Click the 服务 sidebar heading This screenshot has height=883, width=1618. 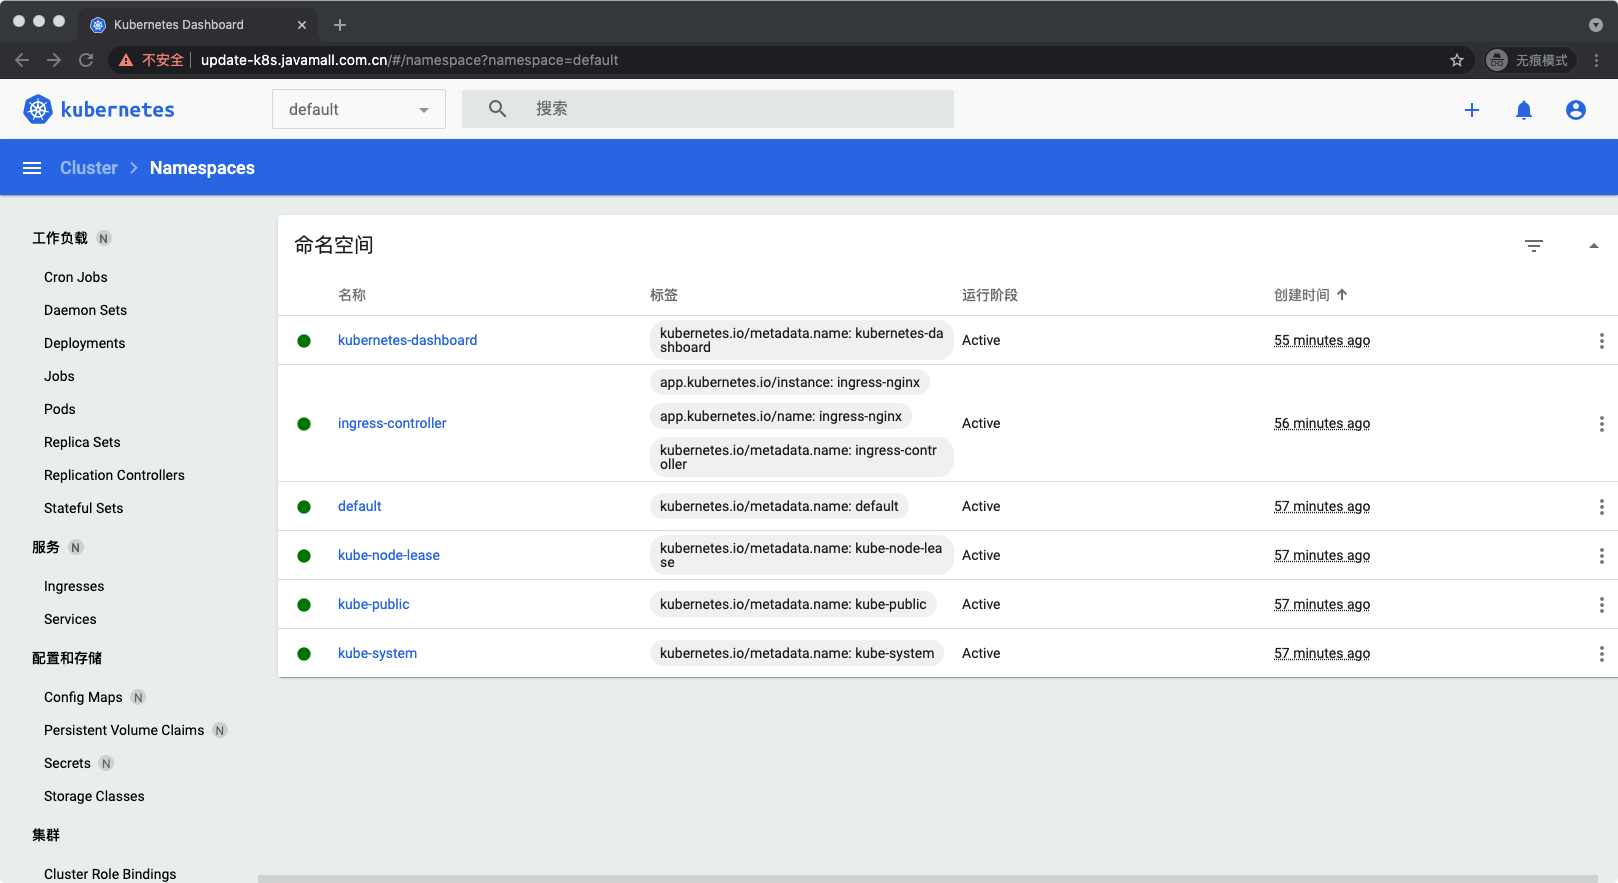click(x=46, y=547)
